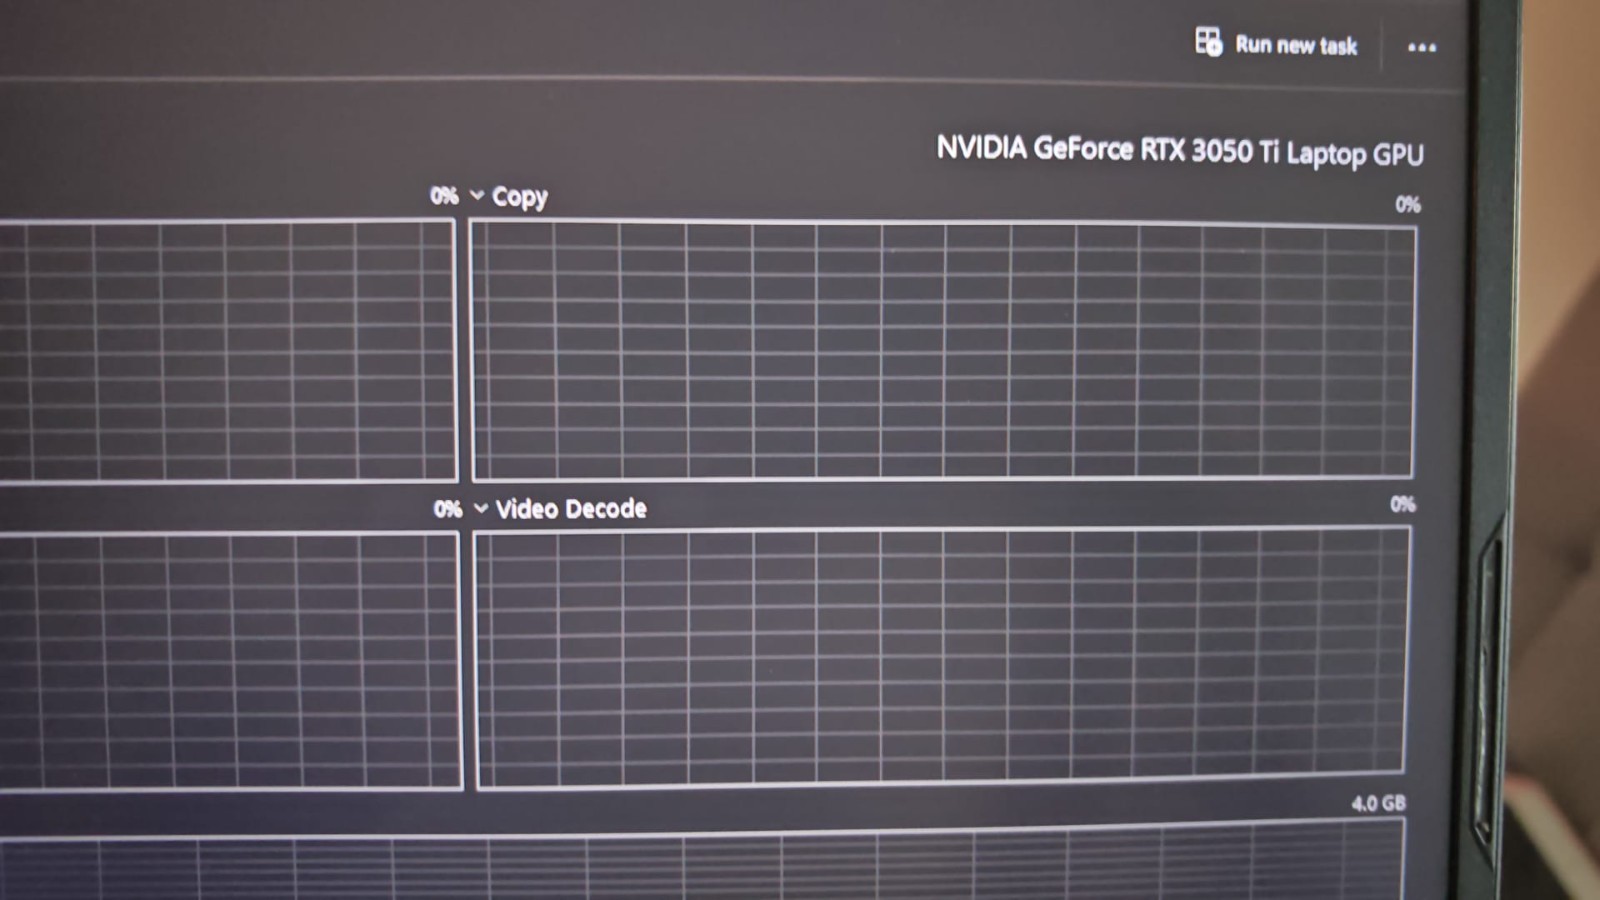Screen dimensions: 1600x900
Task: Click the NVIDIA GeForce RTX 3050 Ti title
Action: [1180, 151]
